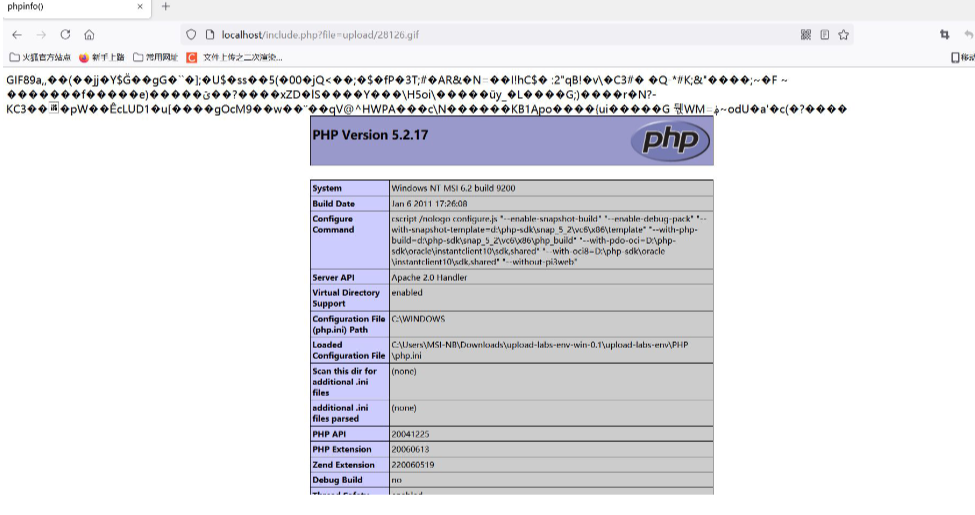Bookmark this page with the star
Screen dimensions: 975x515
coord(844,34)
